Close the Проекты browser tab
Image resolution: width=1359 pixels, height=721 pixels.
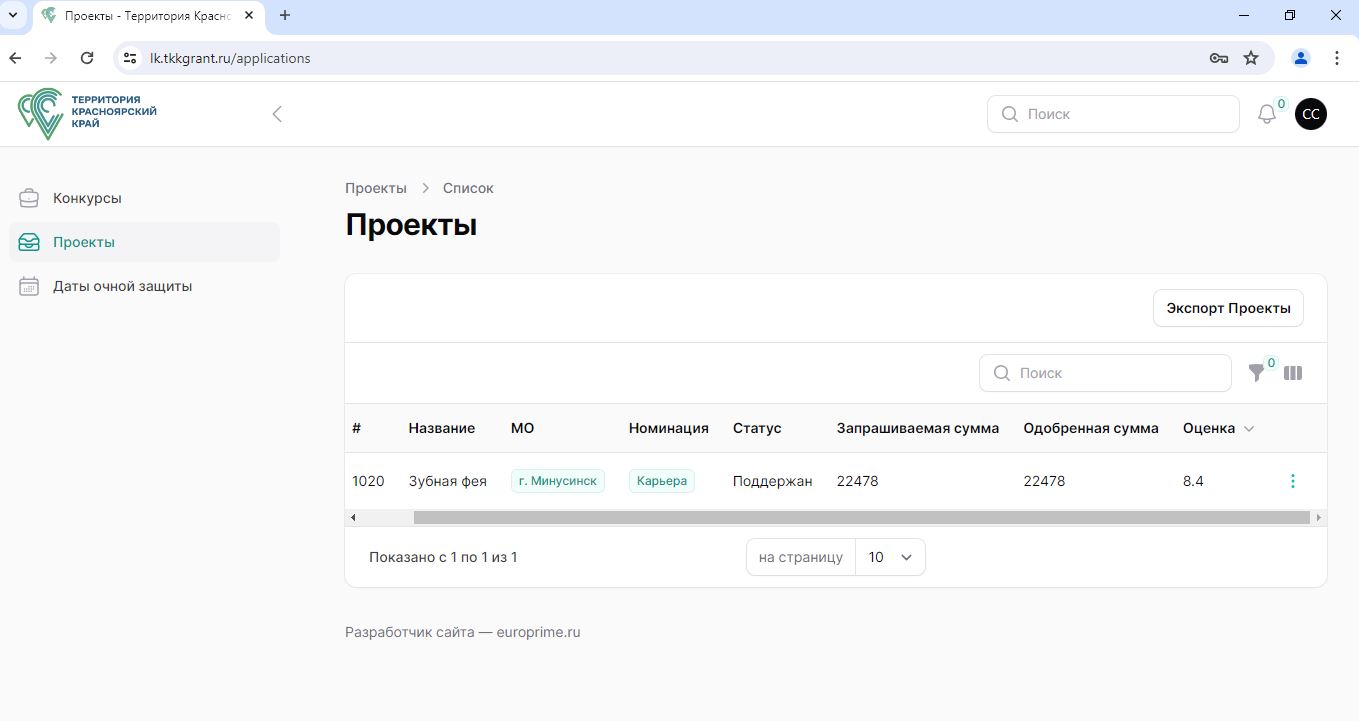(249, 16)
